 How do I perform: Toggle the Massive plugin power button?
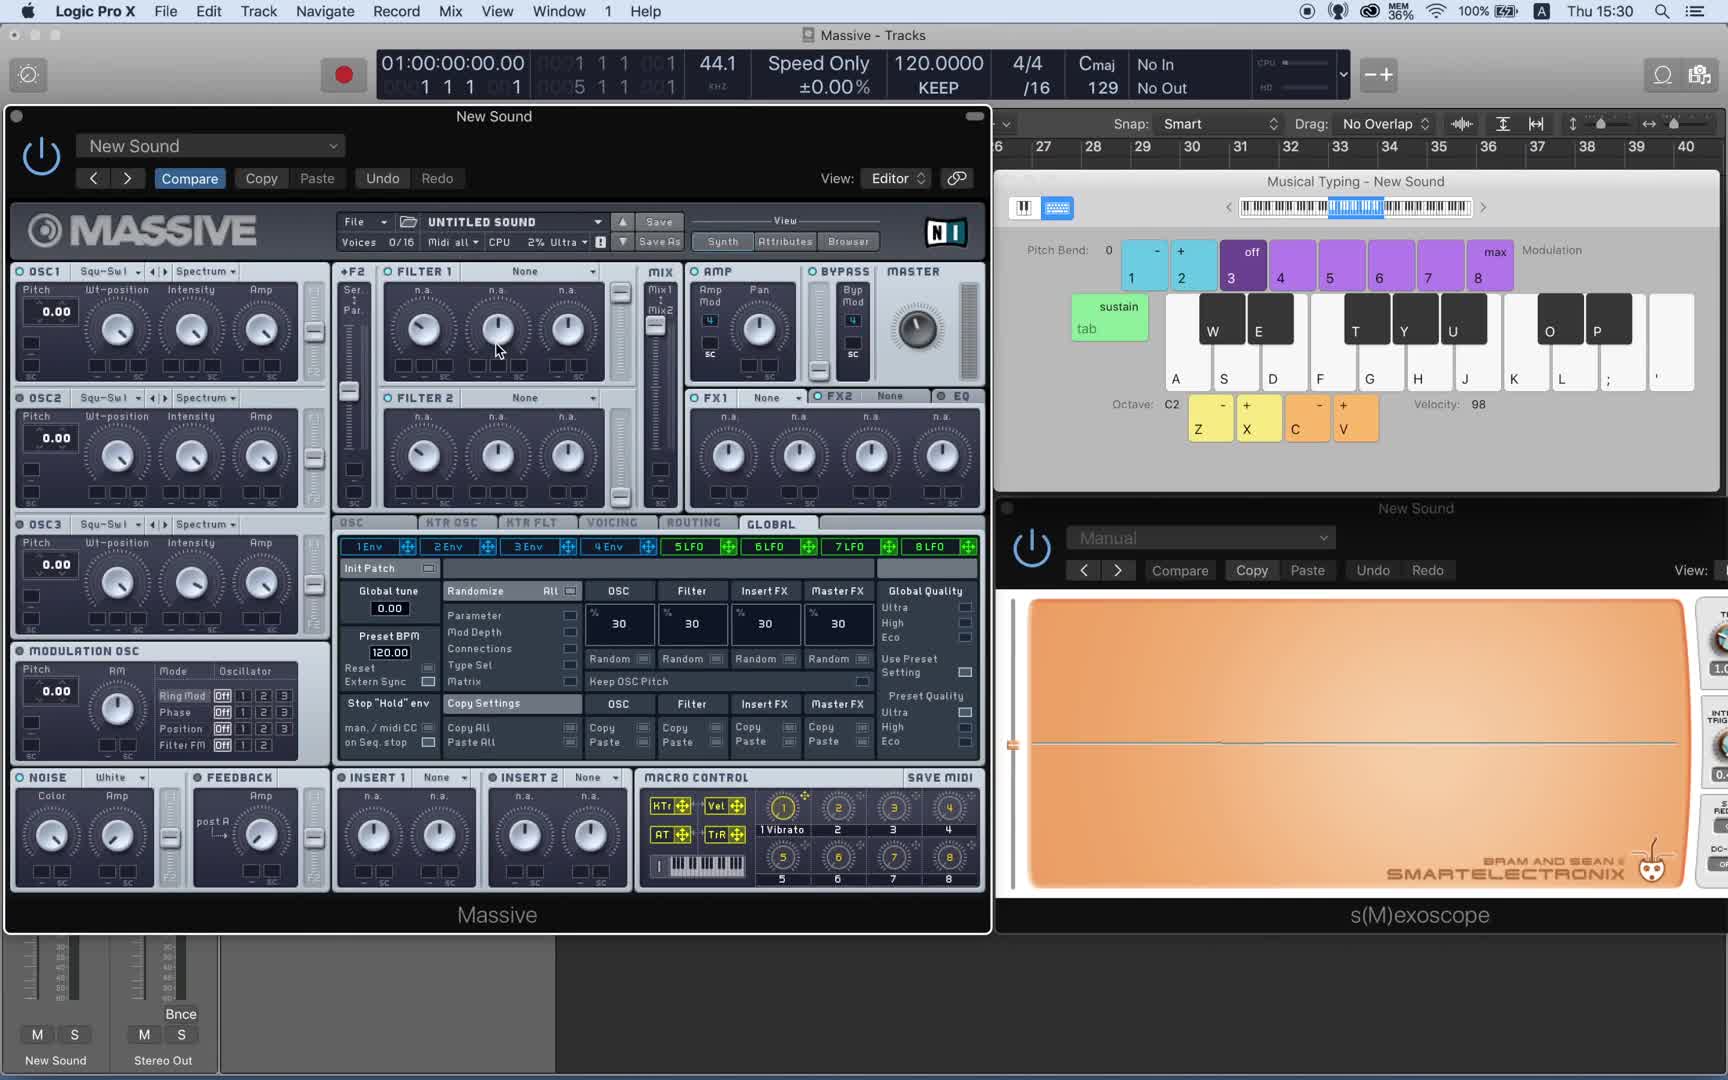pyautogui.click(x=41, y=157)
